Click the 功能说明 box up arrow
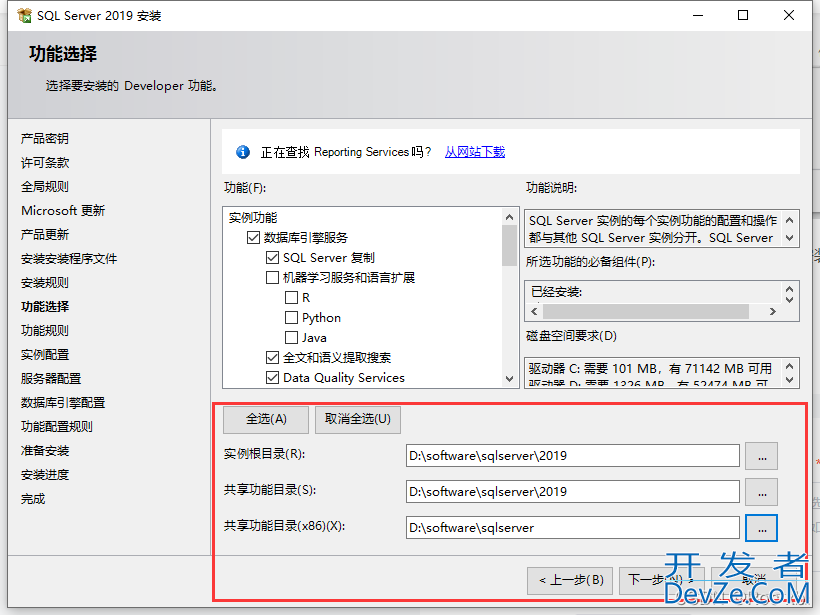The image size is (820, 615). pos(790,221)
